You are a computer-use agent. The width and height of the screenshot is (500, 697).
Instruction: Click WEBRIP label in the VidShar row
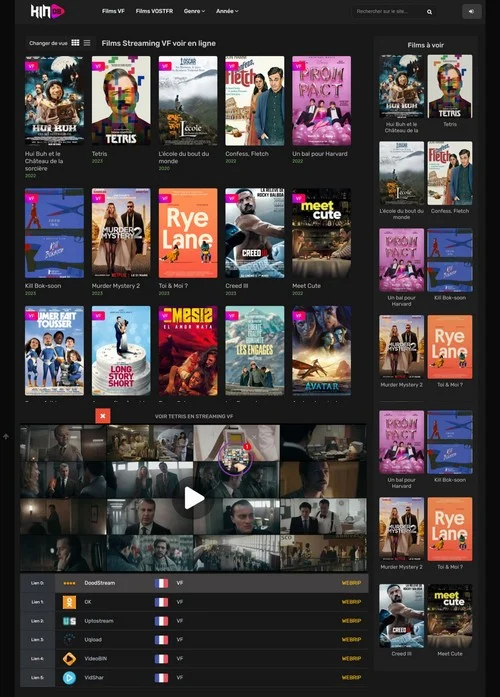tap(351, 678)
